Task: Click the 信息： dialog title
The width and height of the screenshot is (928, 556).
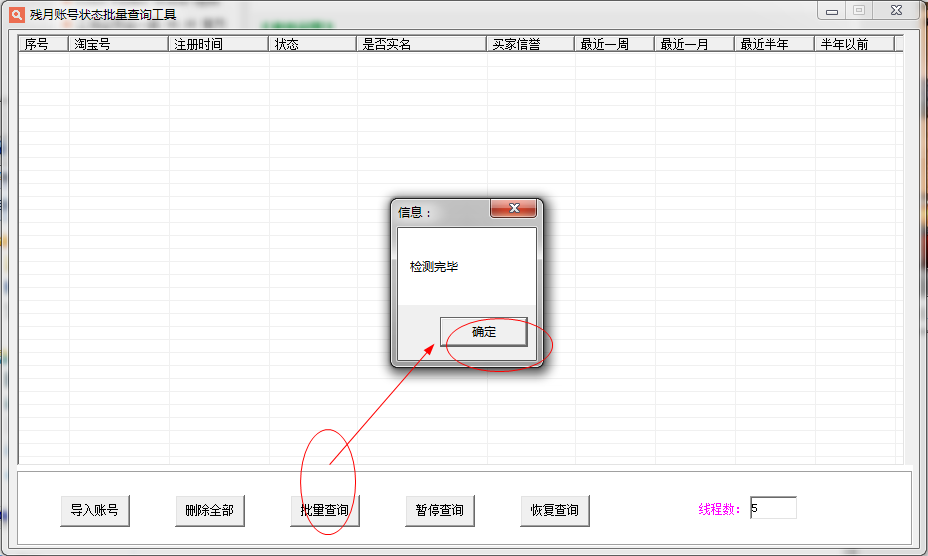Action: (415, 213)
